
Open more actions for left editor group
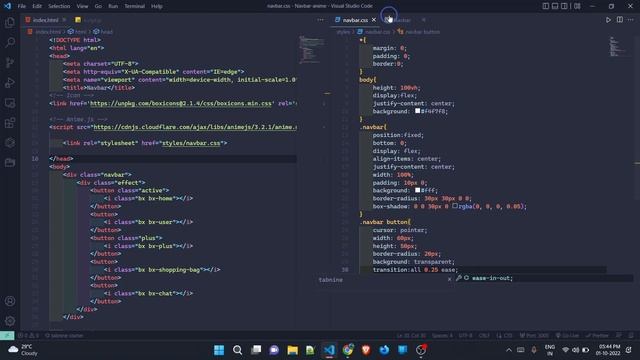[320, 20]
